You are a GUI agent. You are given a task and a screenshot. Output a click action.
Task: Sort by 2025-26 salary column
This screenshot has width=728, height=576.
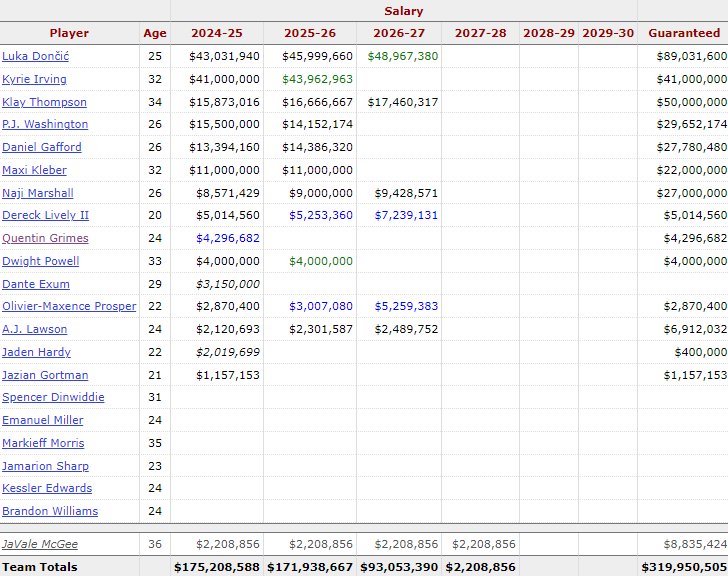pyautogui.click(x=310, y=33)
